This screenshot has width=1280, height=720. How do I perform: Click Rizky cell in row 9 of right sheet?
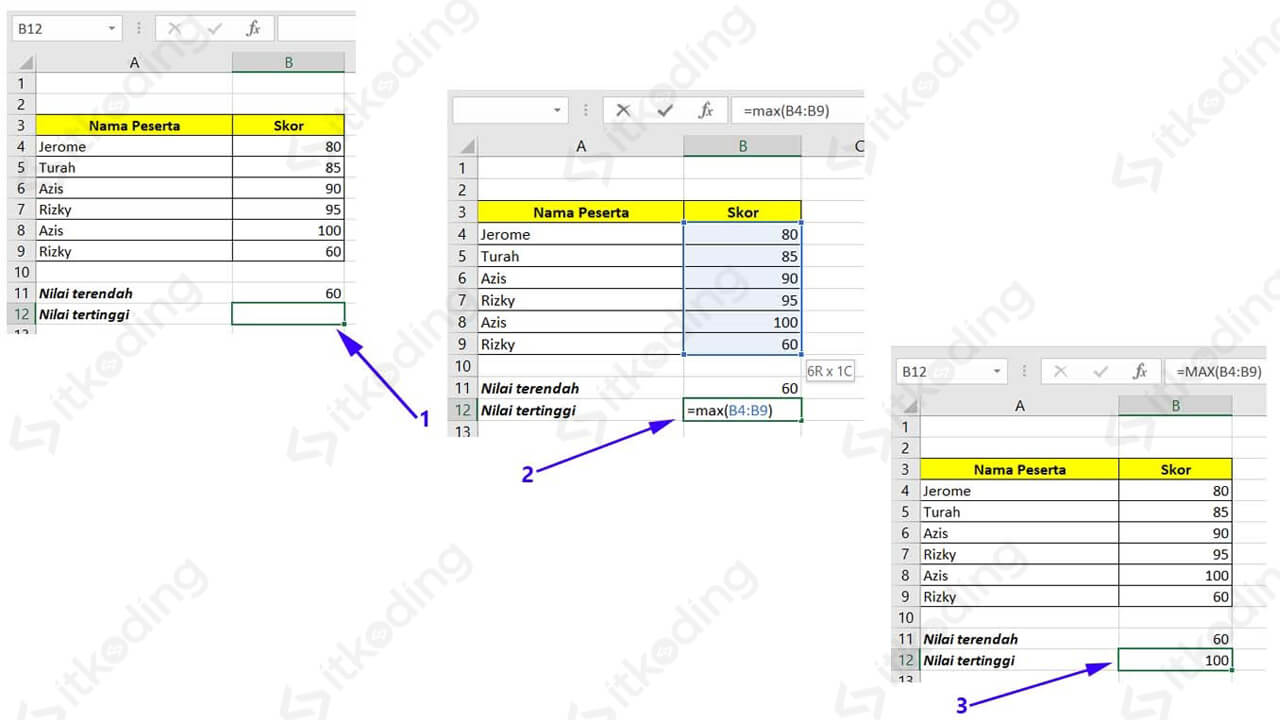click(x=1019, y=597)
